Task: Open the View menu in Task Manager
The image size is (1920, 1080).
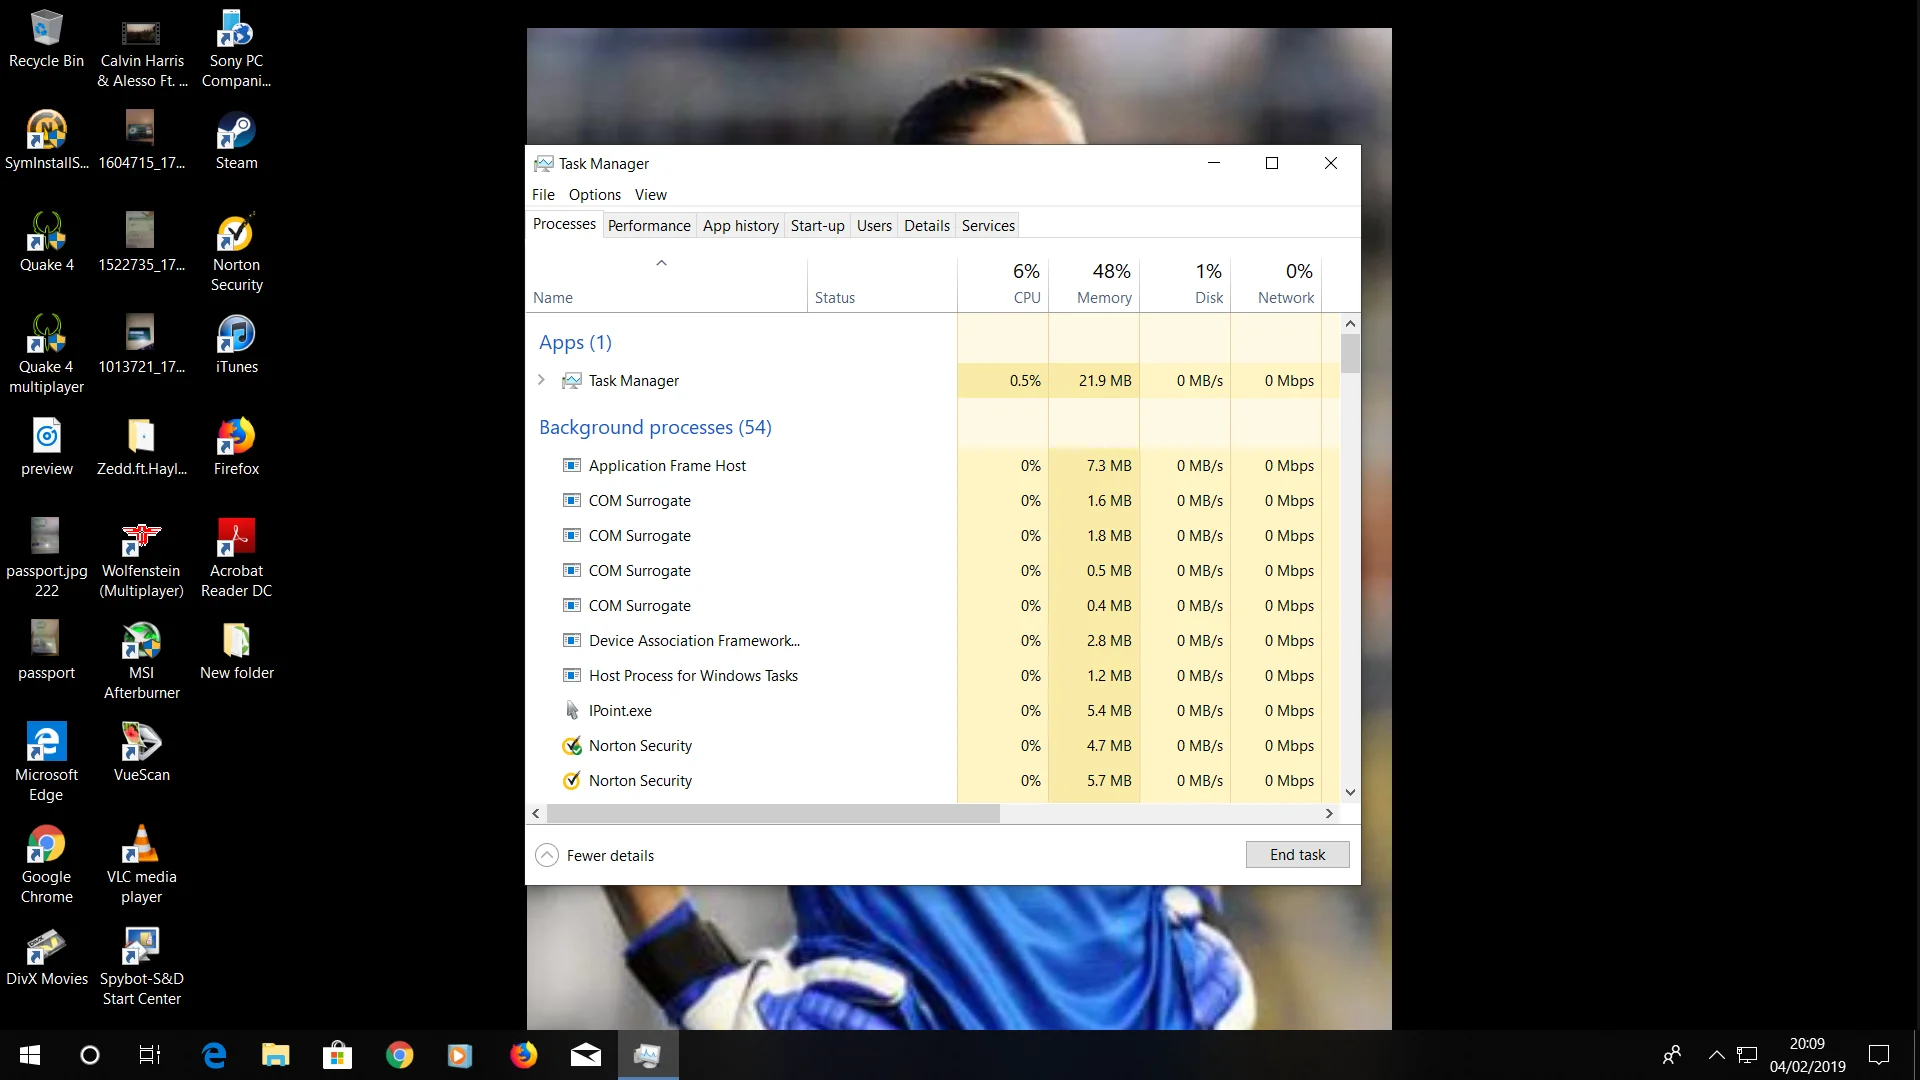Action: pyautogui.click(x=651, y=195)
